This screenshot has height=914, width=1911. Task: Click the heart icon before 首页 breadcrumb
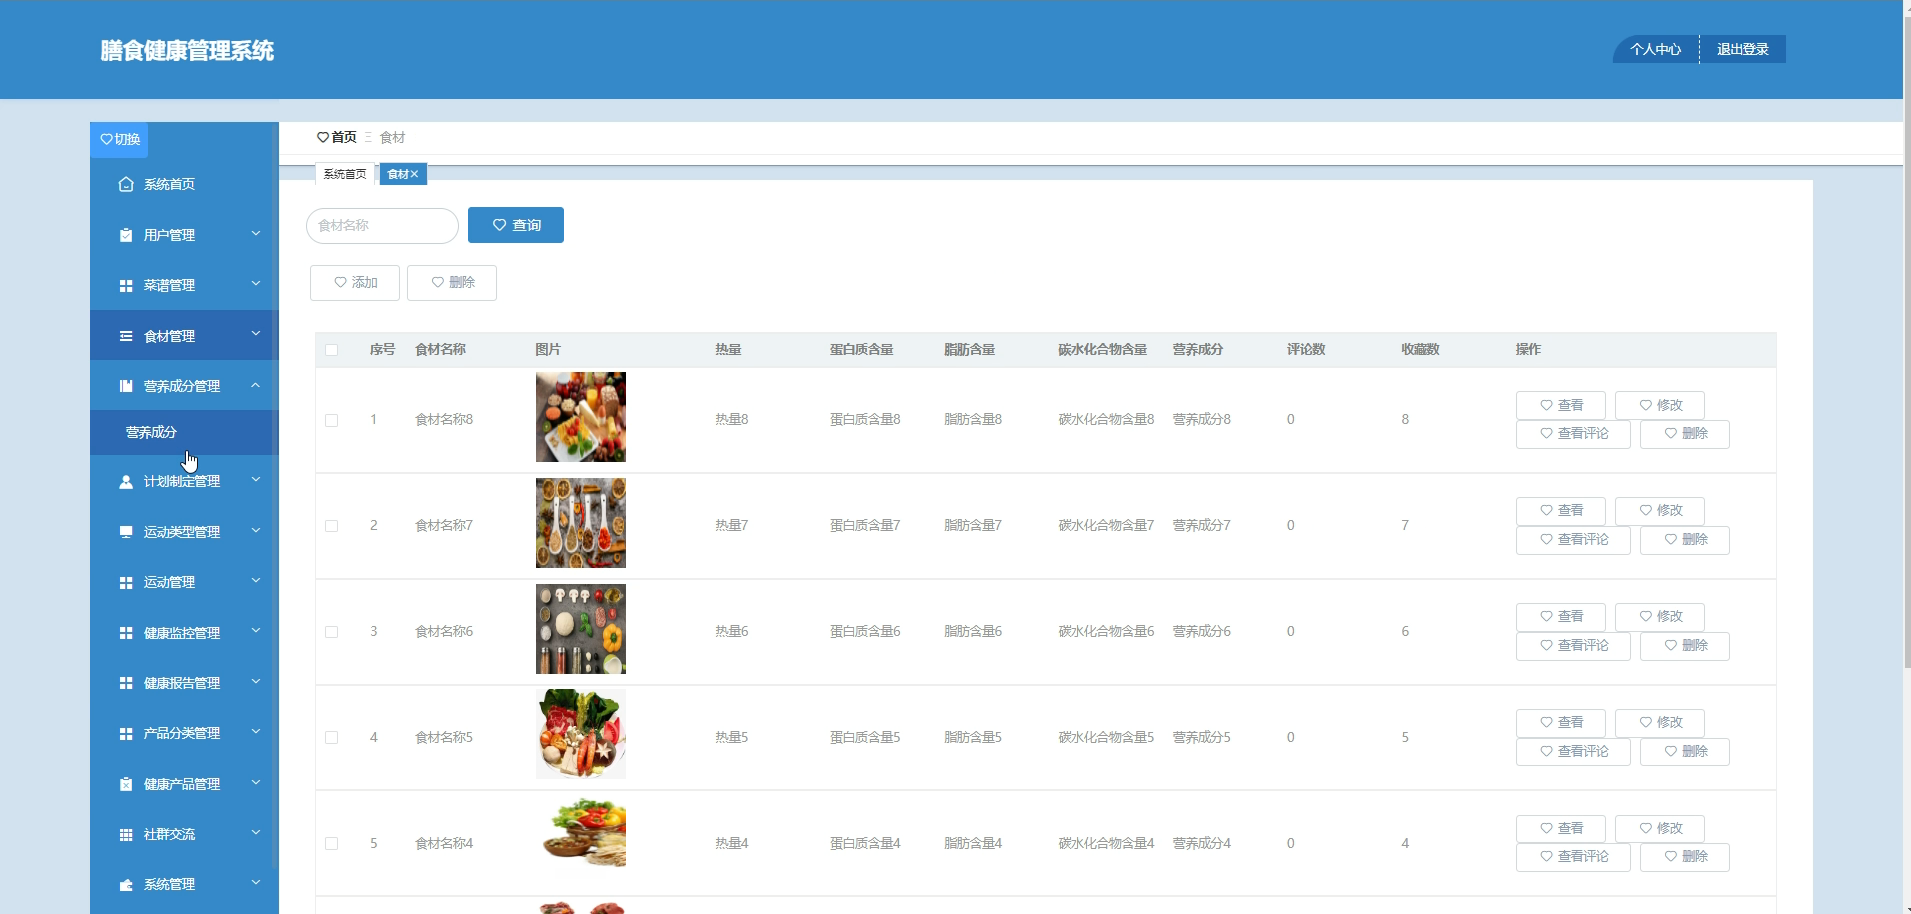323,137
